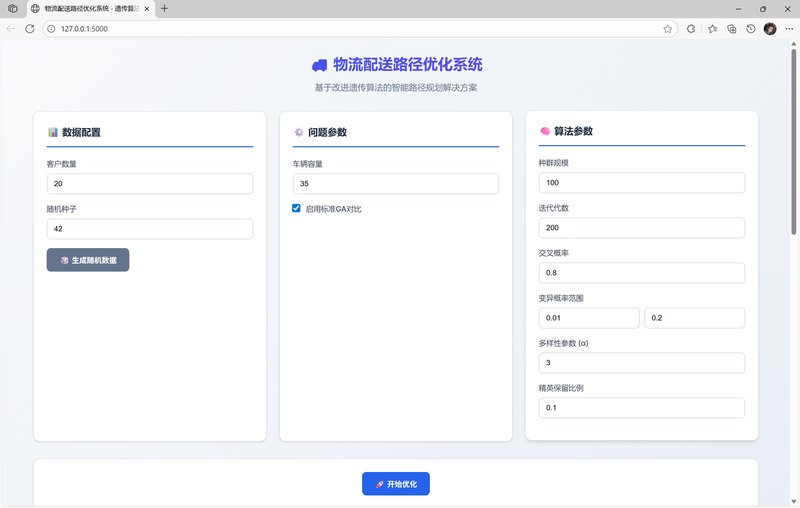Toggle the 启用标准GA对比 checkbox
Viewport: 800px width, 508px height.
click(x=296, y=208)
